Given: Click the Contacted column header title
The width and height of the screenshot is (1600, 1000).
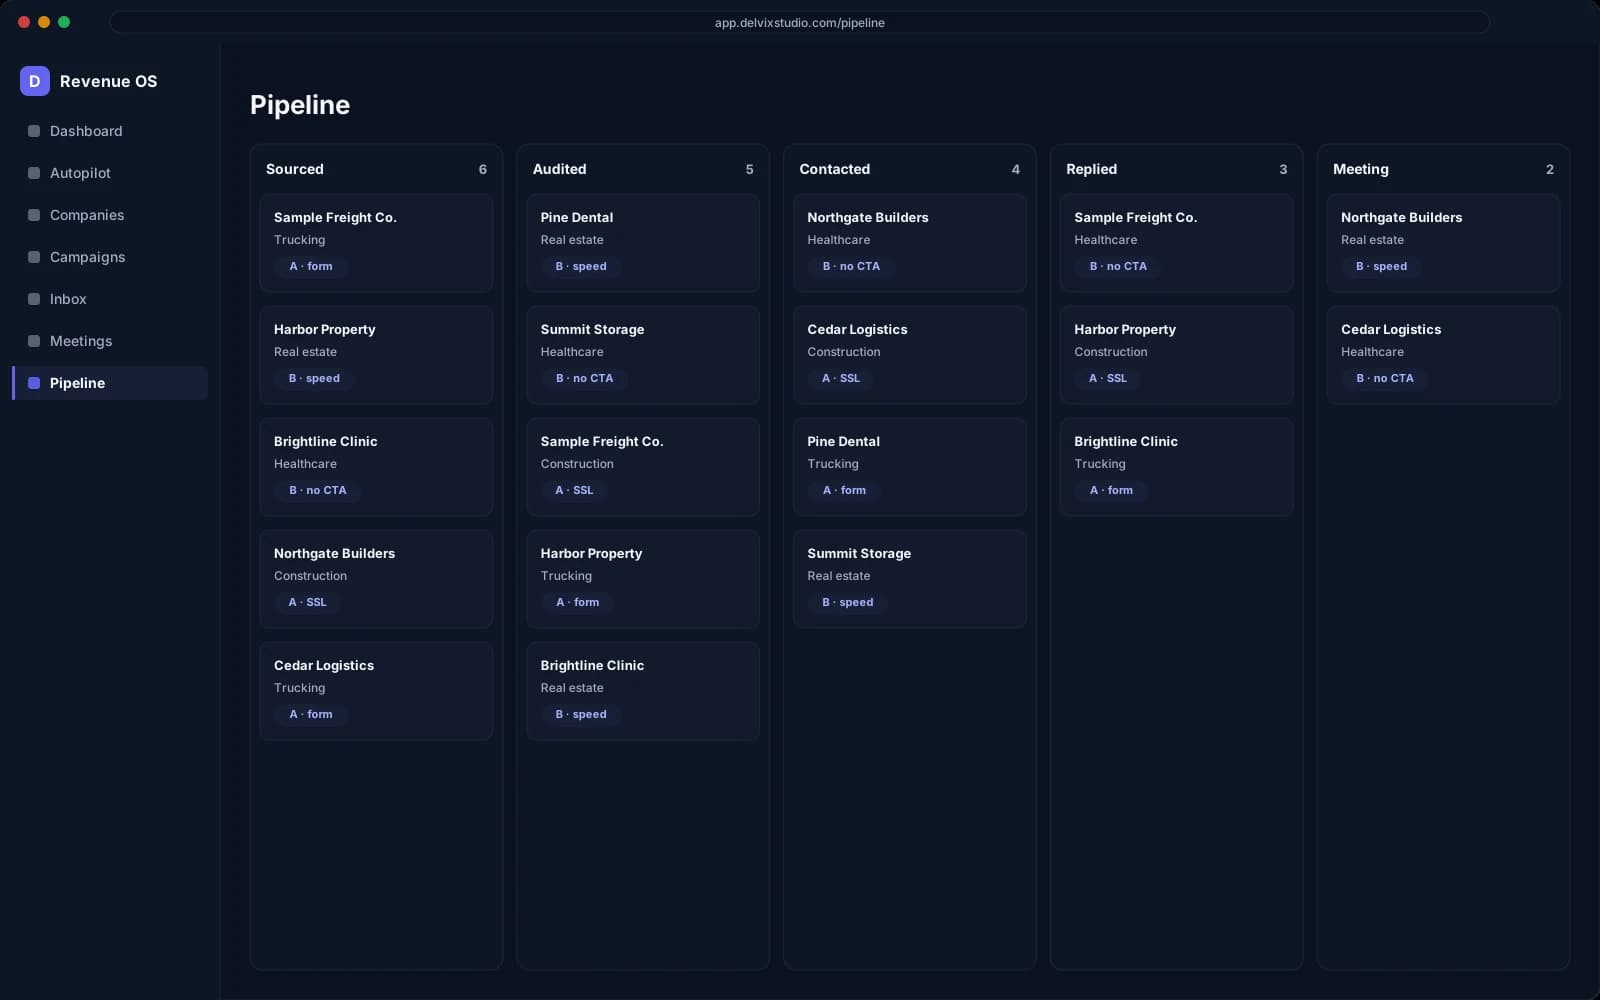Looking at the screenshot, I should (x=835, y=169).
